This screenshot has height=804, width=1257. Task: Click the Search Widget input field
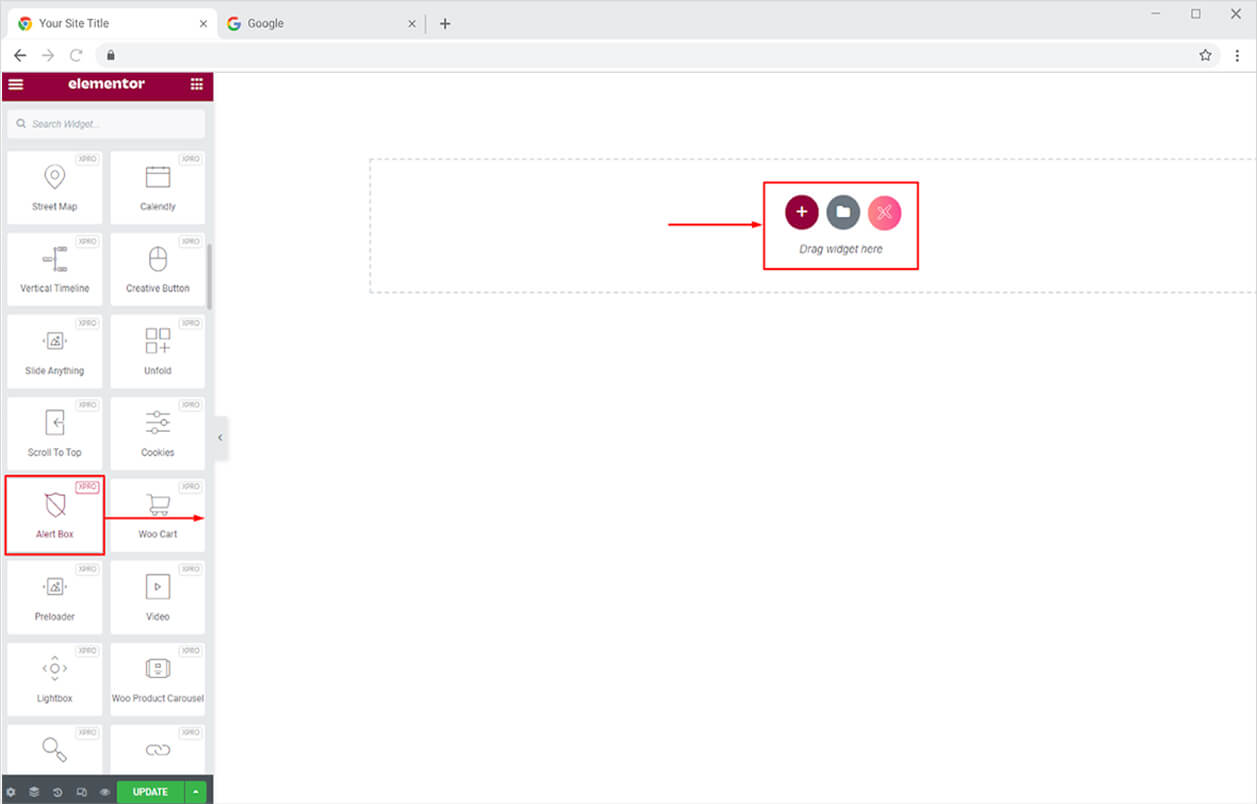click(x=106, y=123)
